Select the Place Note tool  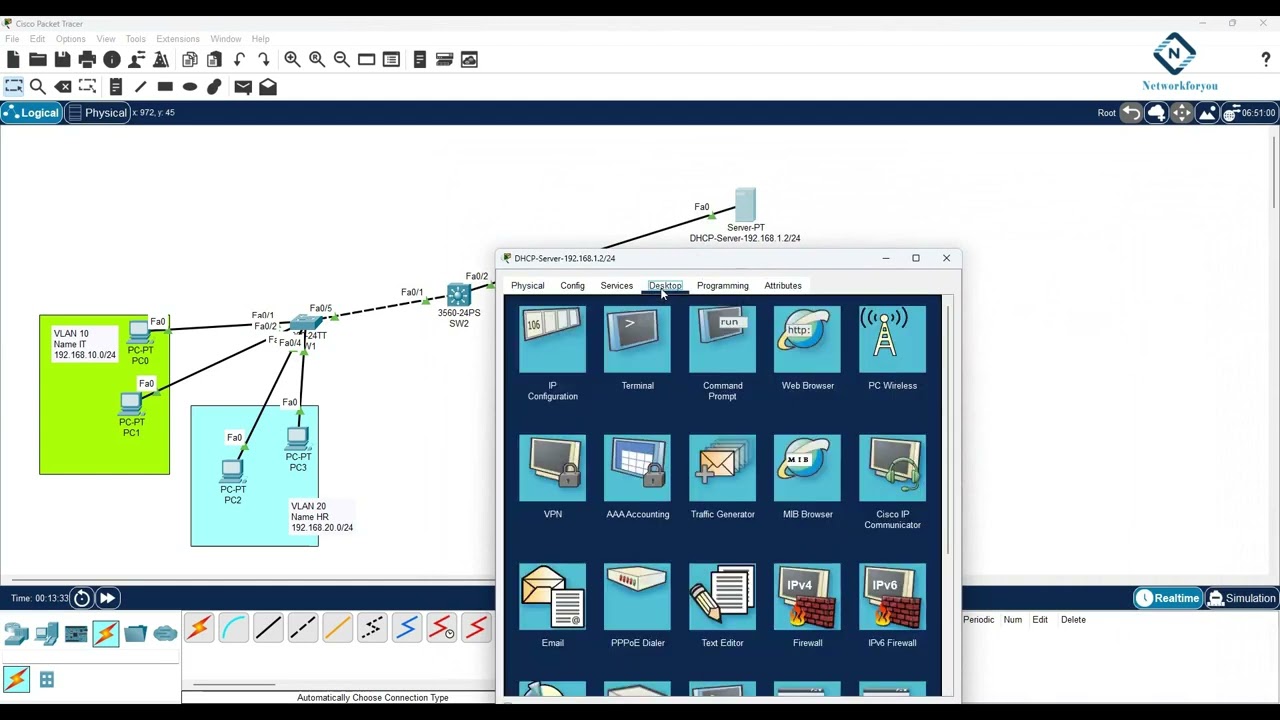tap(116, 87)
